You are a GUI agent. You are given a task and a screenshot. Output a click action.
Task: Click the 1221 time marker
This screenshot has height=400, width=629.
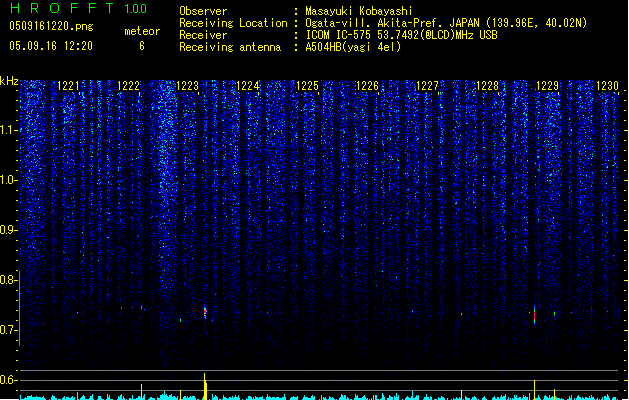[69, 86]
